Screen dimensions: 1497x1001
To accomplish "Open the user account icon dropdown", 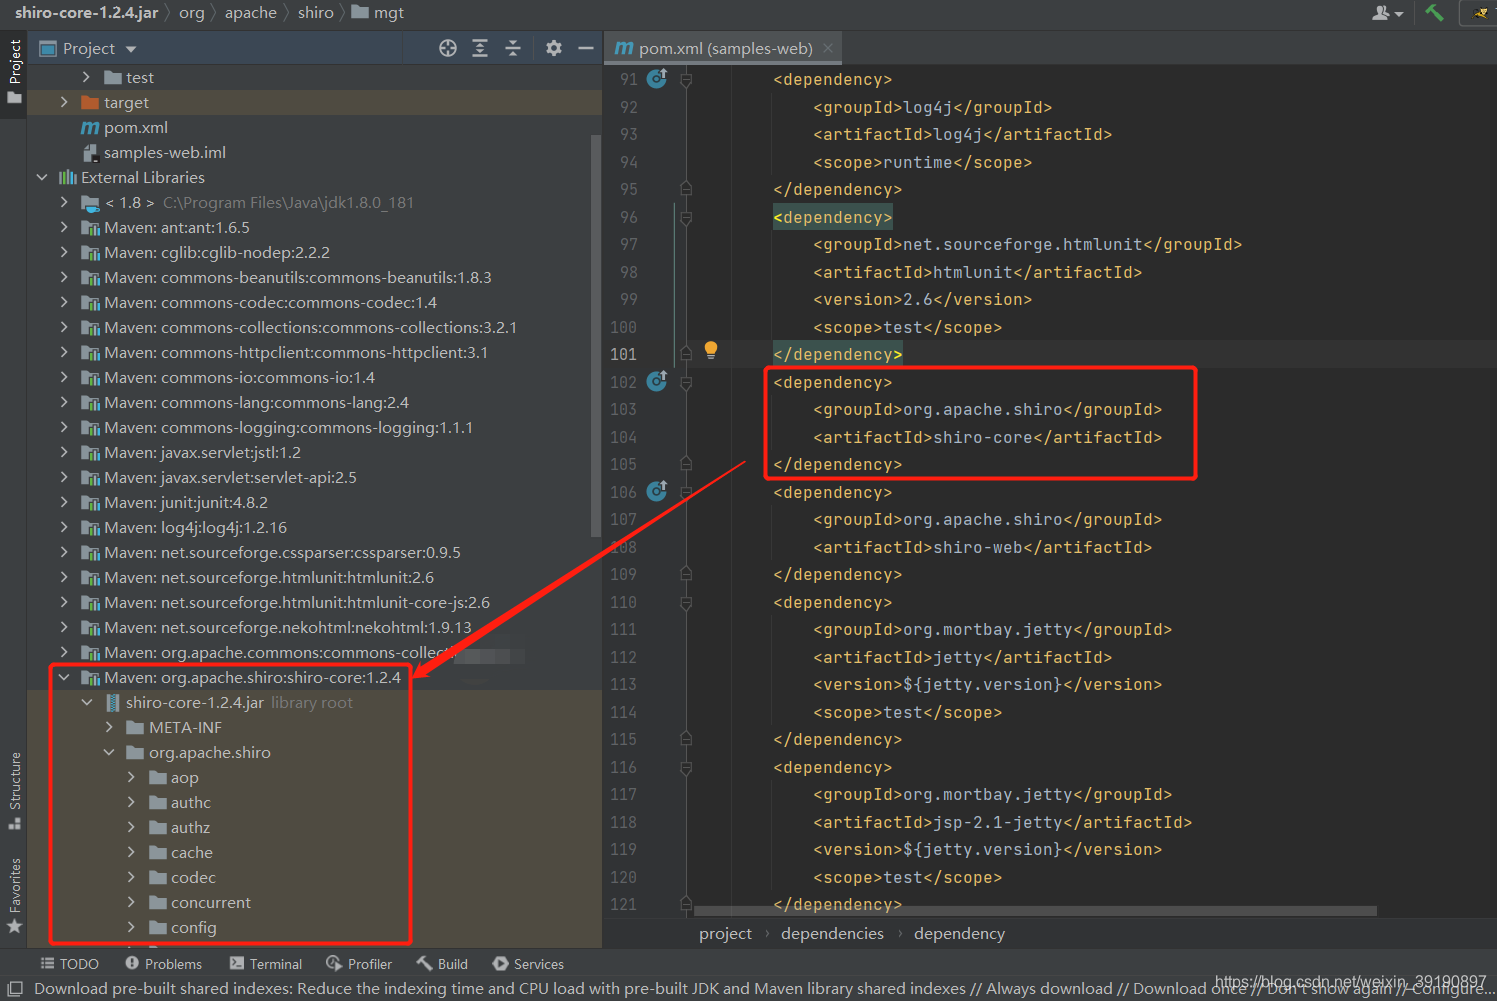I will point(1387,13).
